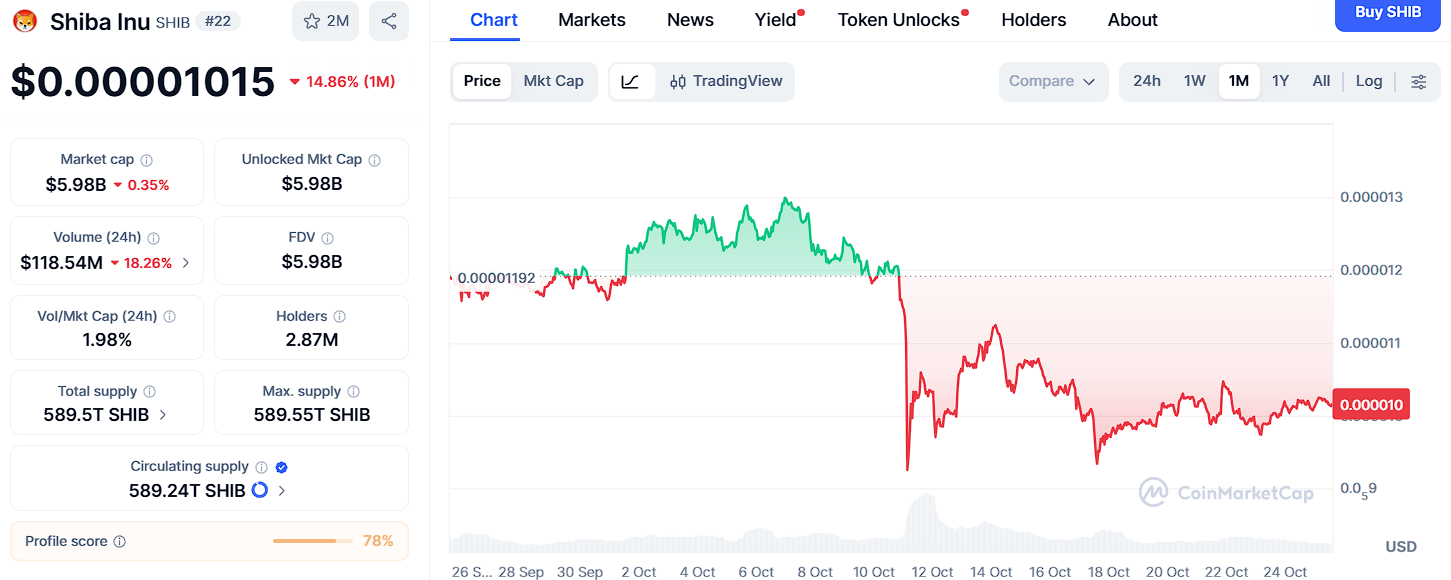The image size is (1451, 580).
Task: Expand the Volume (24h) details chevron
Action: point(186,263)
